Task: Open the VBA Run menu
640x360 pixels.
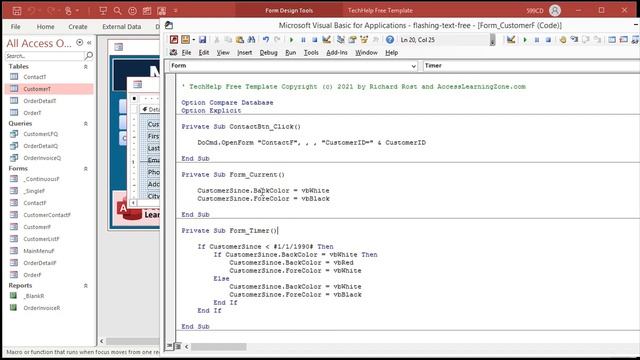Action: (291, 53)
